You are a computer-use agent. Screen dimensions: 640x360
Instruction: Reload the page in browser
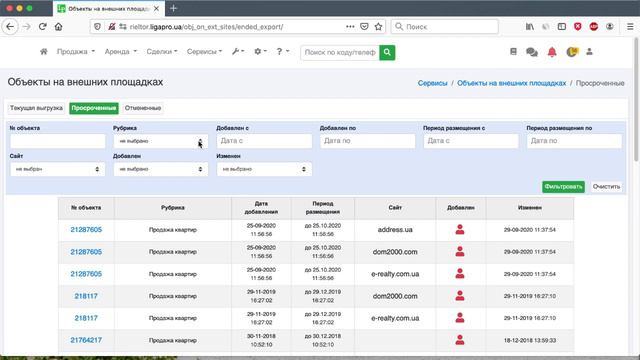(42, 27)
